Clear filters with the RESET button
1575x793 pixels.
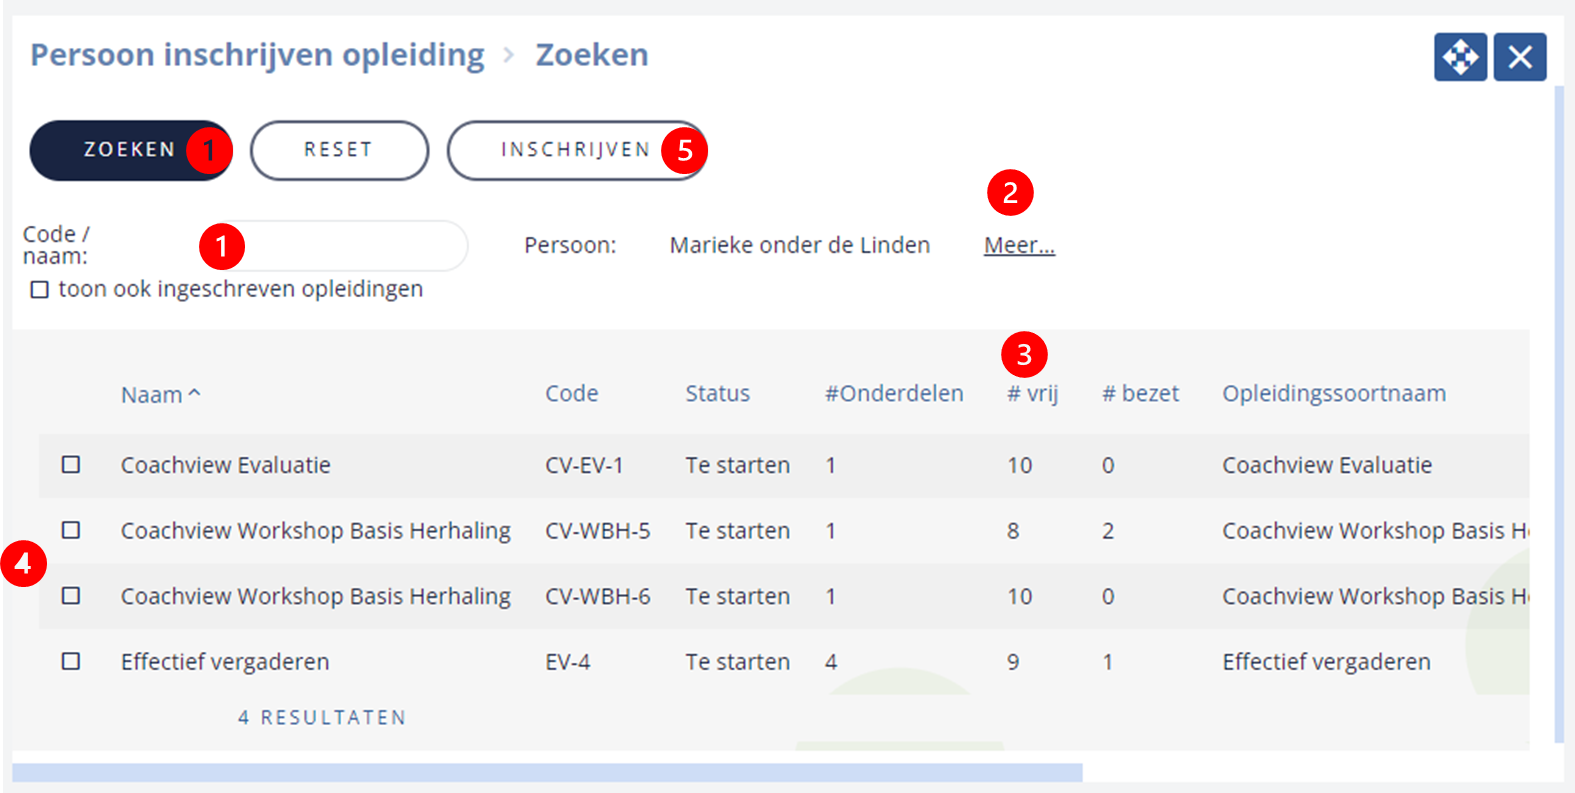339,150
